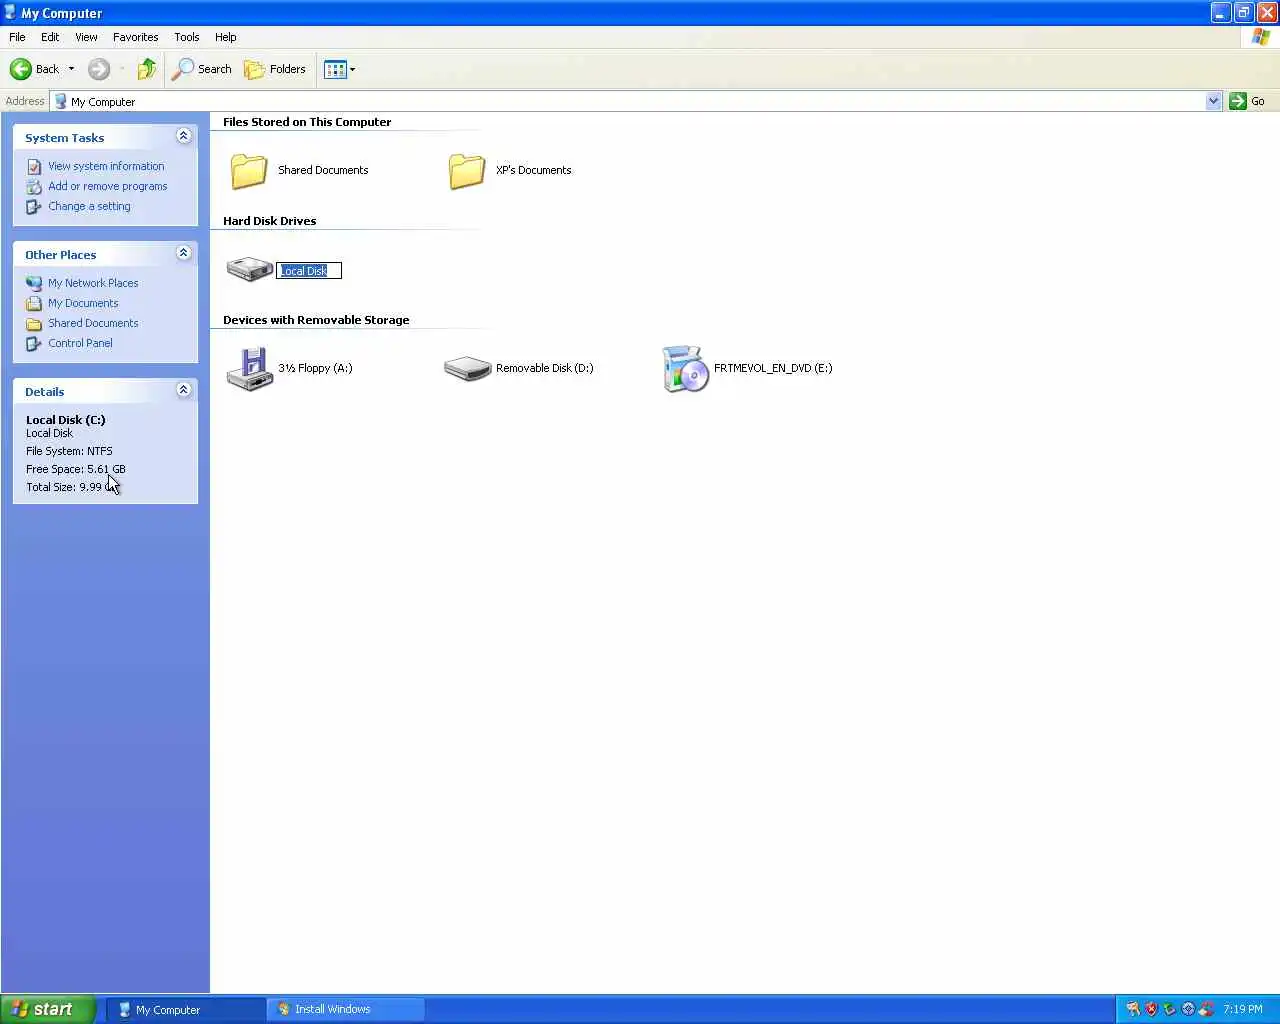Expand the Address bar dropdown
The height and width of the screenshot is (1024, 1280).
[x=1213, y=101]
